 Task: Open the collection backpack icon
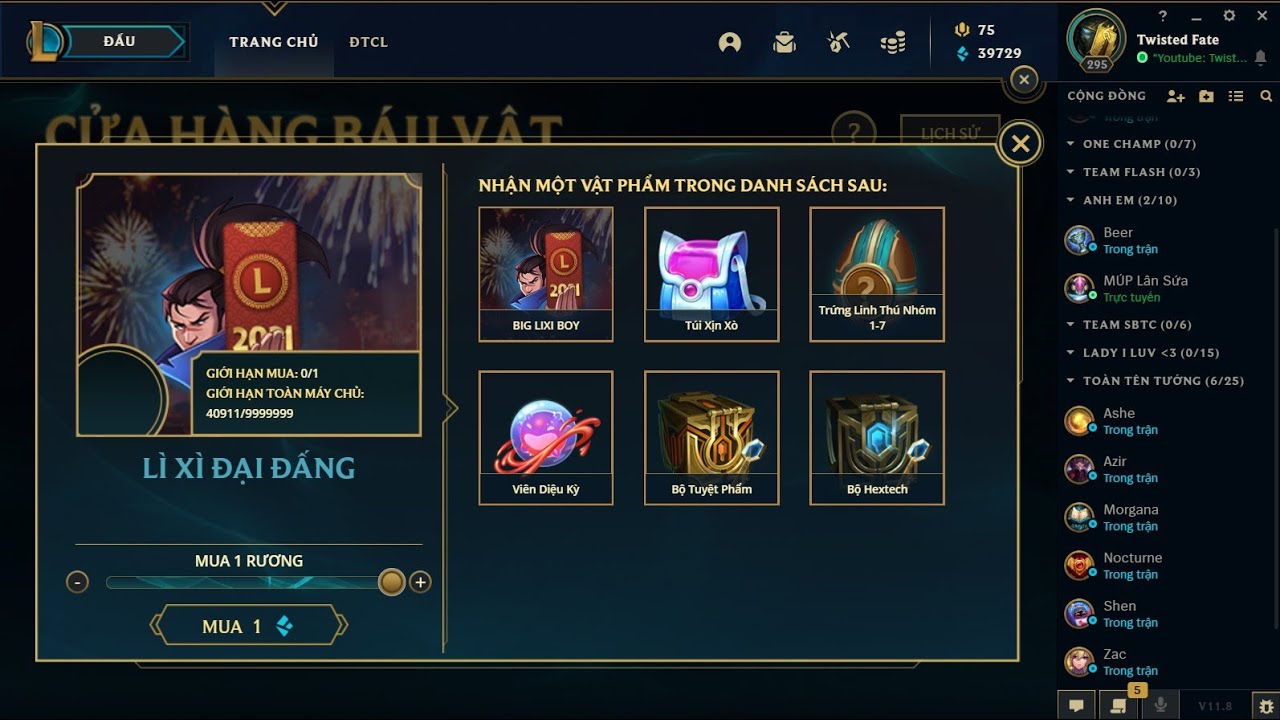(x=784, y=42)
